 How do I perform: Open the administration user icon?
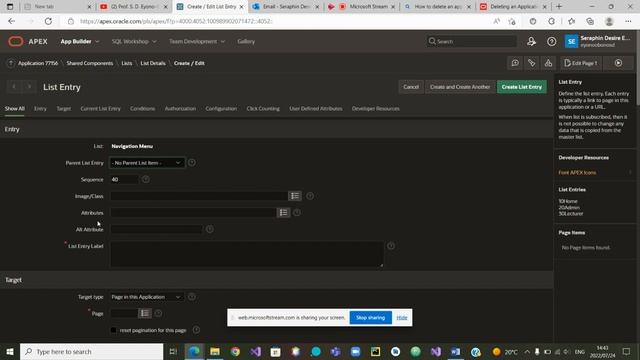(x=531, y=41)
